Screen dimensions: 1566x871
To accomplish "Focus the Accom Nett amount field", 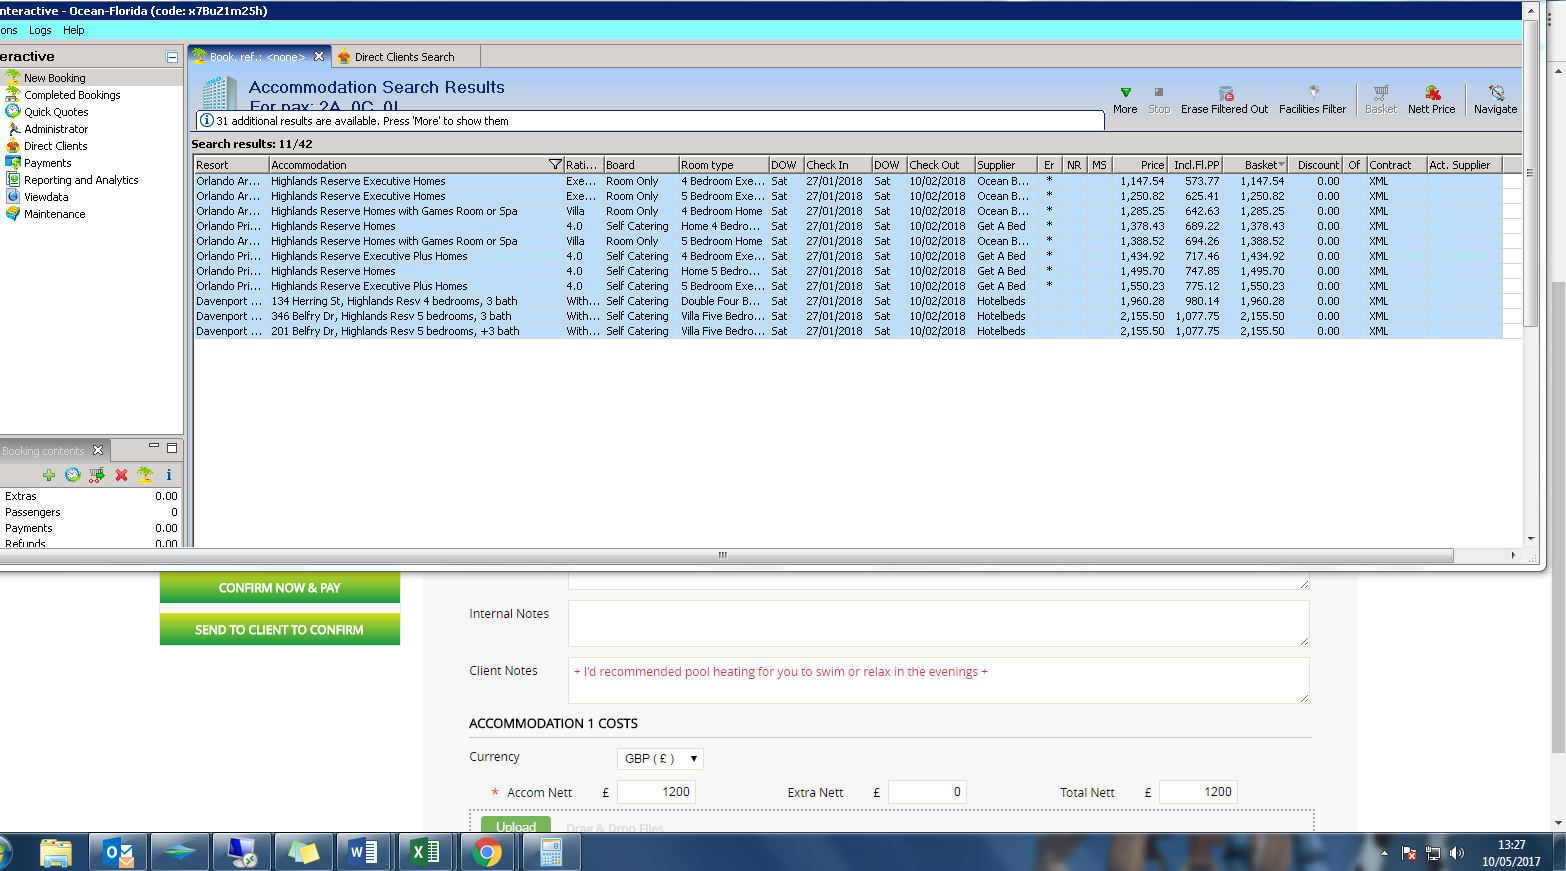I will [656, 792].
